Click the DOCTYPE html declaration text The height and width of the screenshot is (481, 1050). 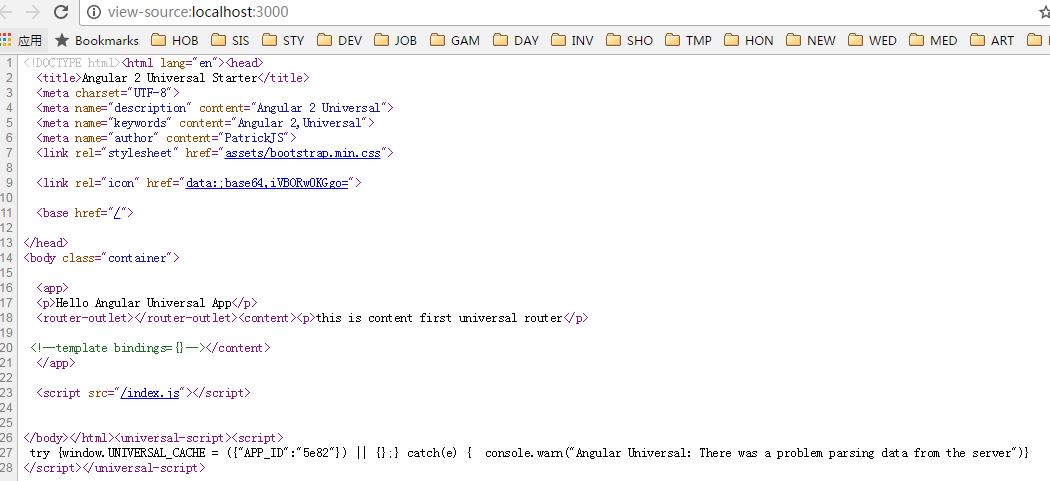(x=72, y=63)
